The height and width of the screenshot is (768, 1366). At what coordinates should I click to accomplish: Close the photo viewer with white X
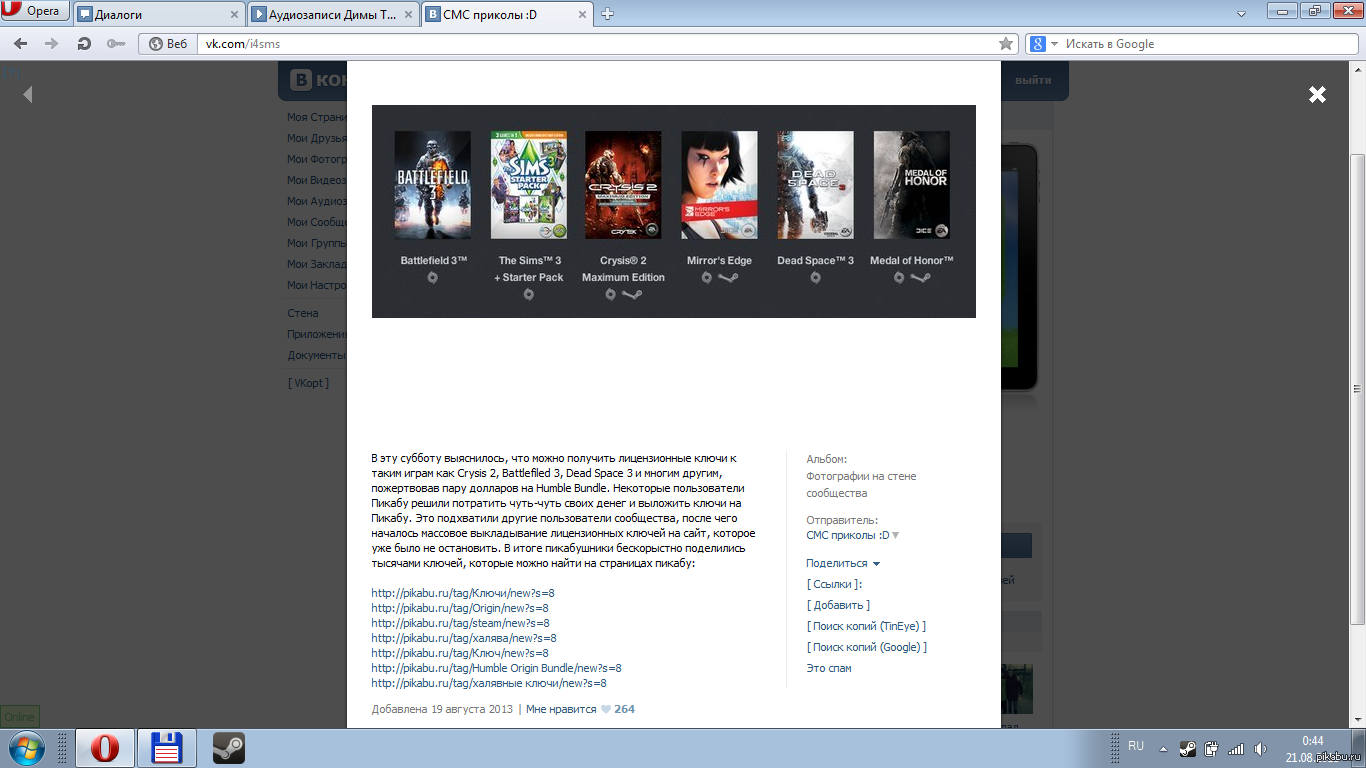pos(1317,94)
